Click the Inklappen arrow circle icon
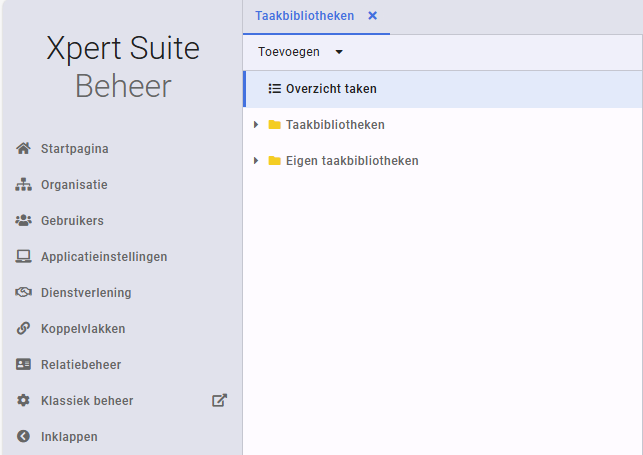The width and height of the screenshot is (643, 455). [23, 436]
